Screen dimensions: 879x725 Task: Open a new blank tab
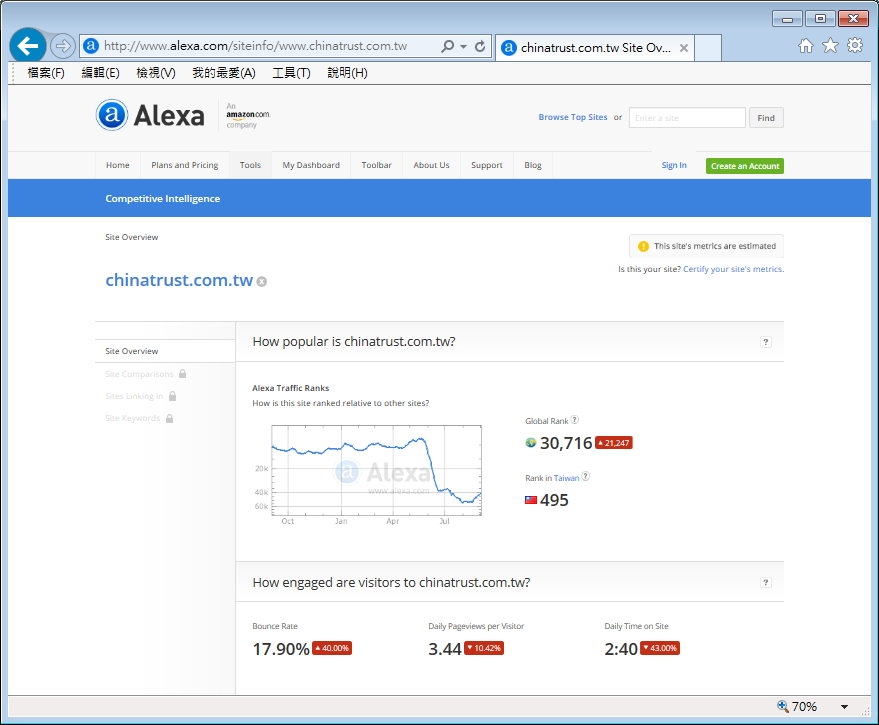coord(707,48)
